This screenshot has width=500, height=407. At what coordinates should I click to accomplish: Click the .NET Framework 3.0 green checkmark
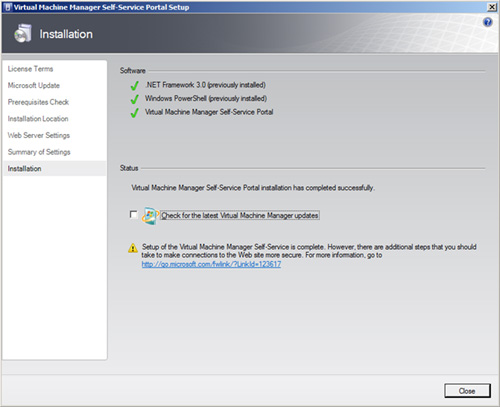coord(134,86)
